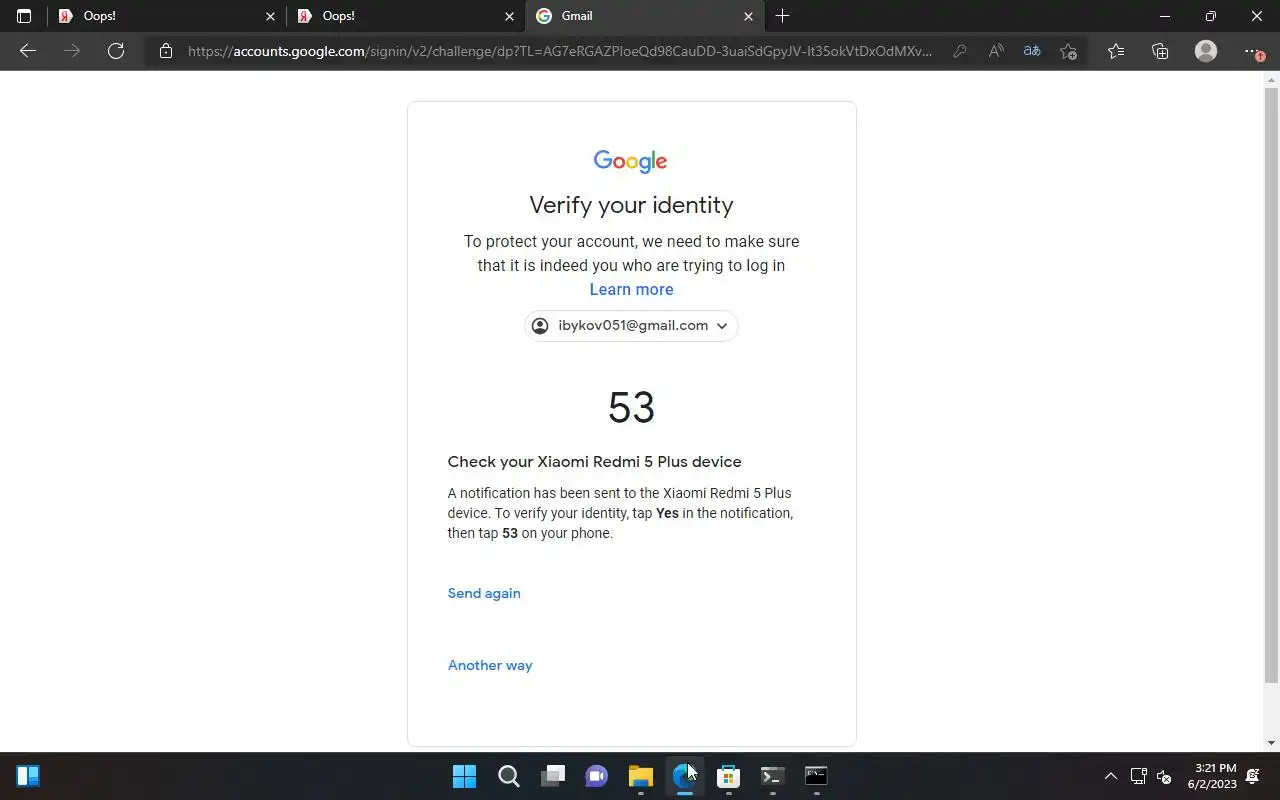The image size is (1280, 800).
Task: Add this page to favorites star icon
Action: [1068, 51]
